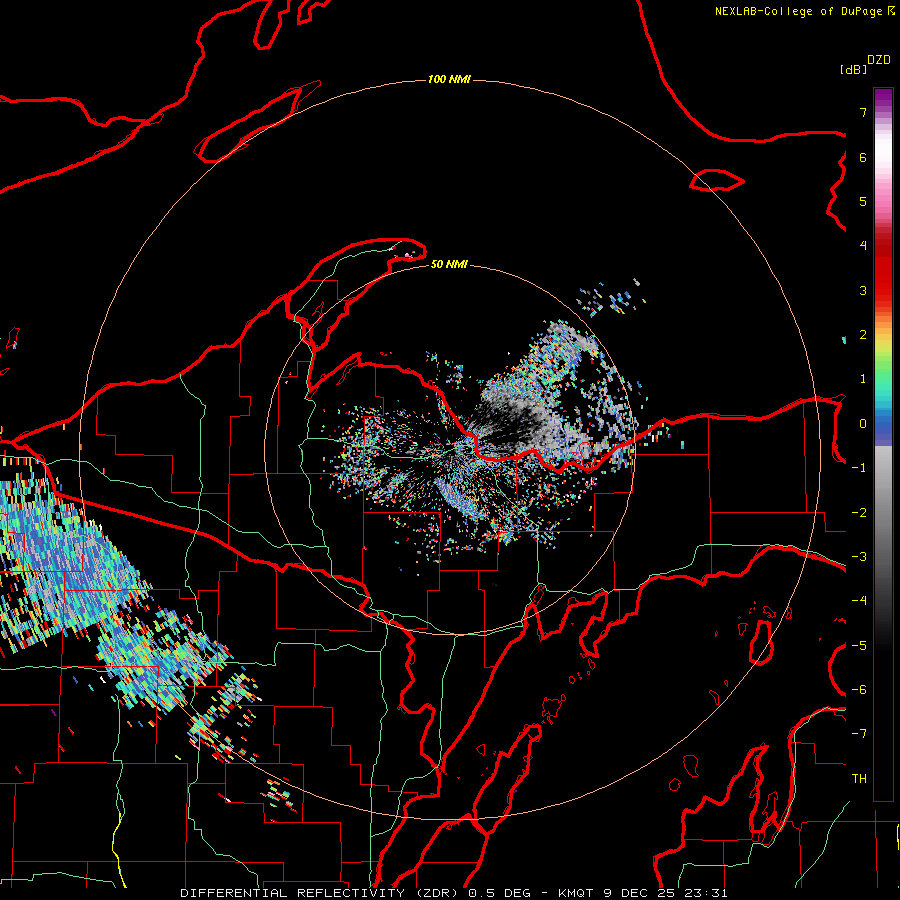
Task: Click the -1 dB value on the color scale
Action: coord(859,468)
